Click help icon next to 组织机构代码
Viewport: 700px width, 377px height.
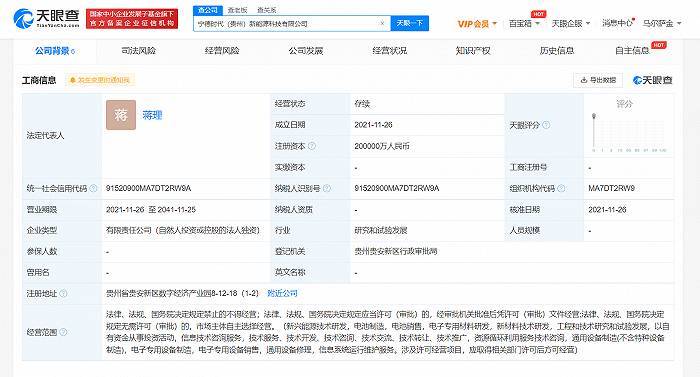coord(562,188)
